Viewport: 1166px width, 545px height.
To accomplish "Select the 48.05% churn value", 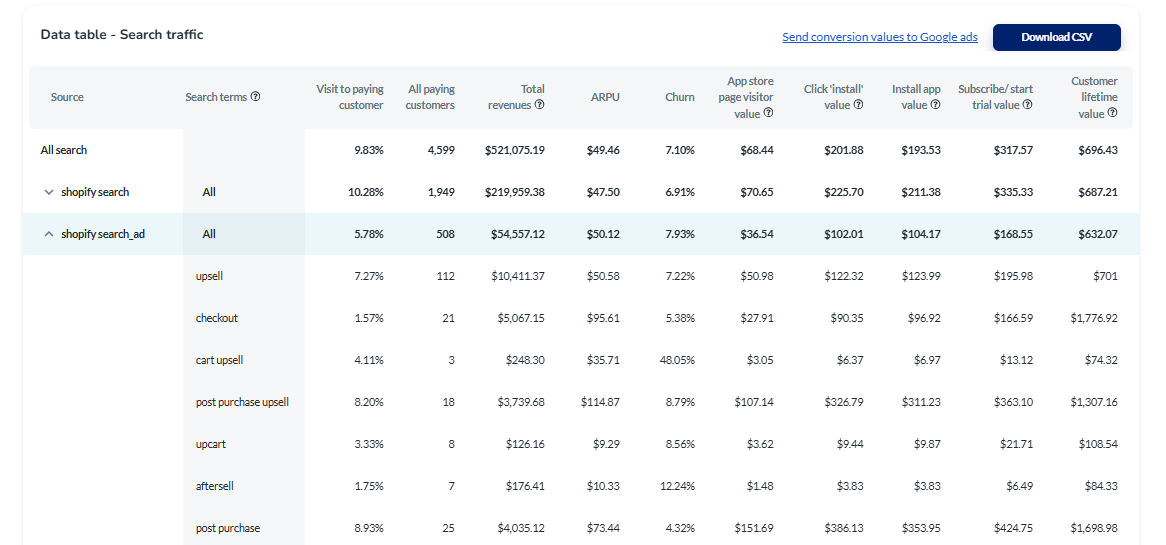I will [677, 360].
